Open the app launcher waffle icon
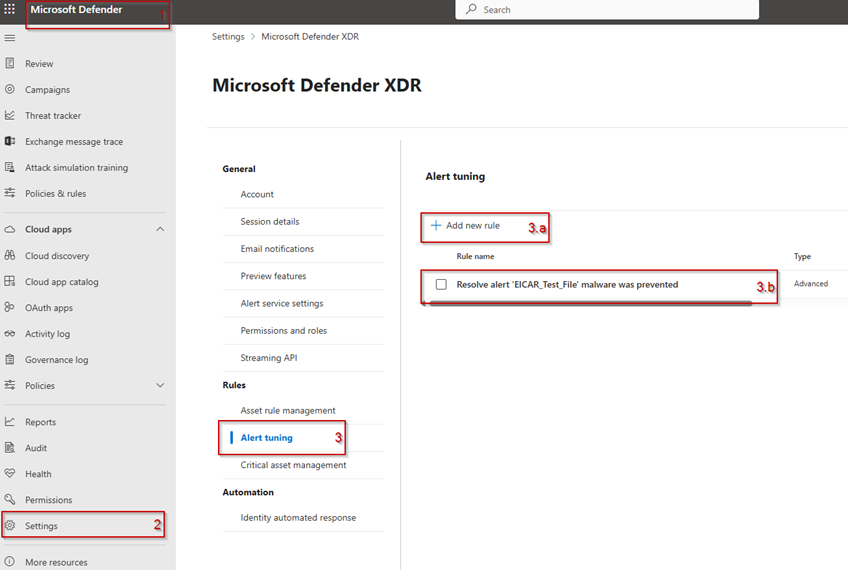Screen dimensions: 848x570 pos(9,9)
